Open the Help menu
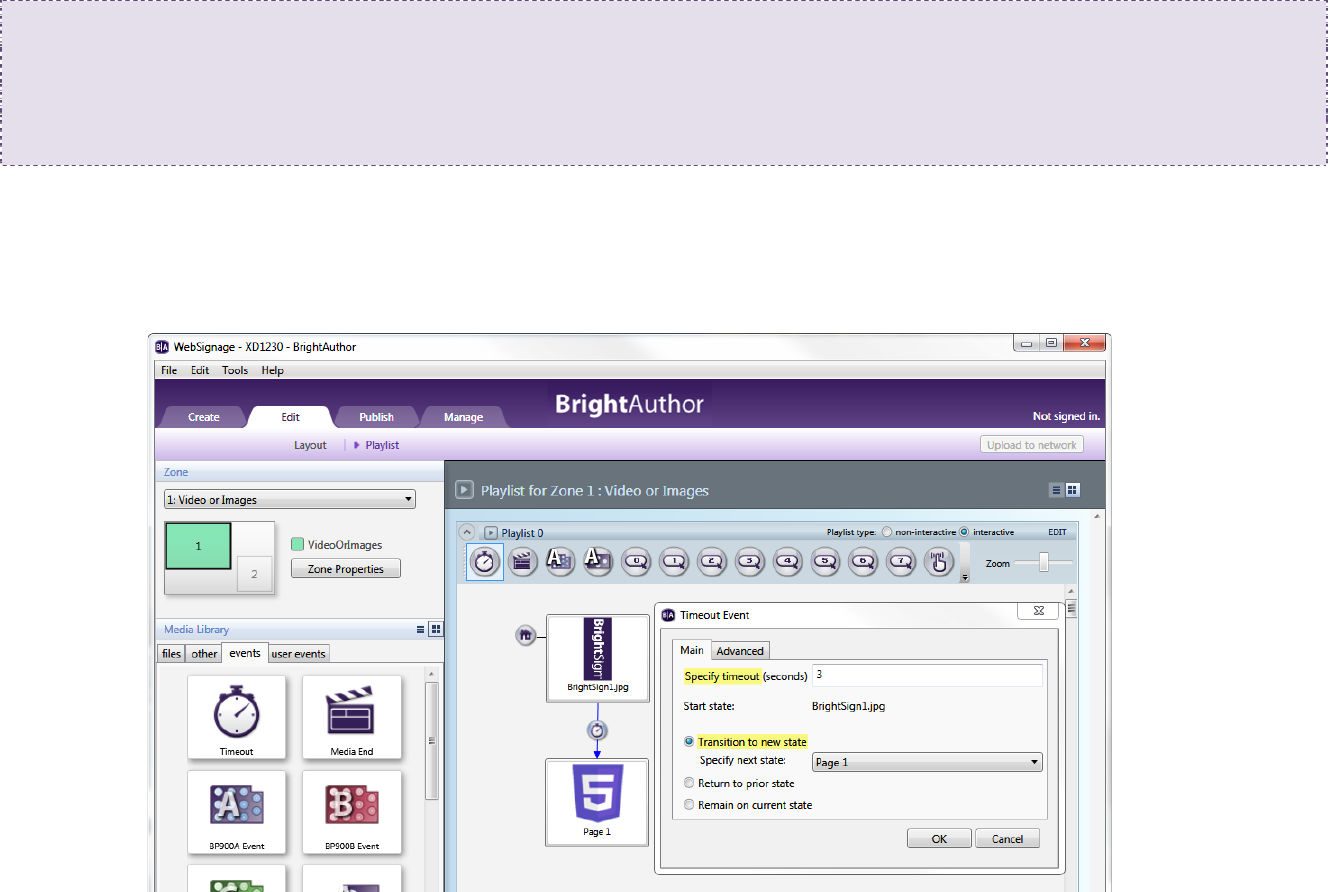 [x=273, y=370]
